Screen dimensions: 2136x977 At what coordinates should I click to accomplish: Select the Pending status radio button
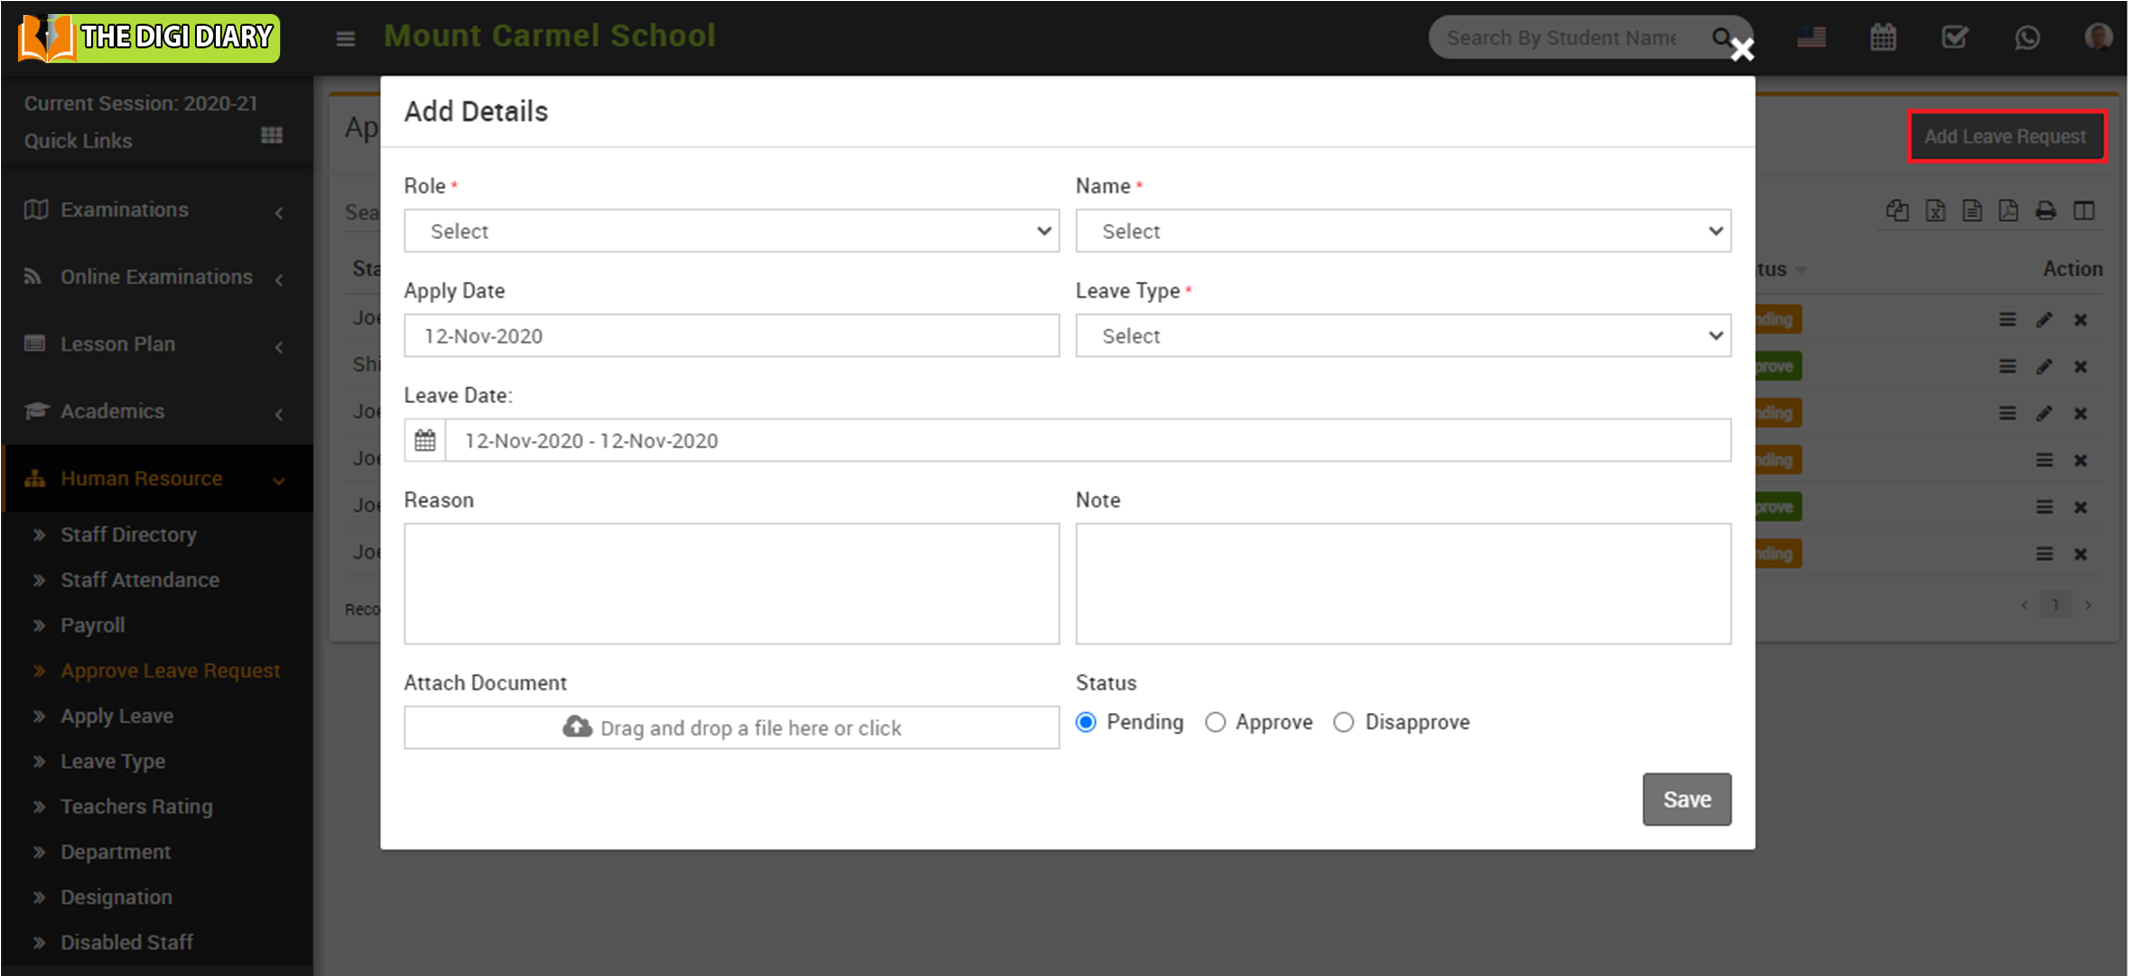[1087, 723]
